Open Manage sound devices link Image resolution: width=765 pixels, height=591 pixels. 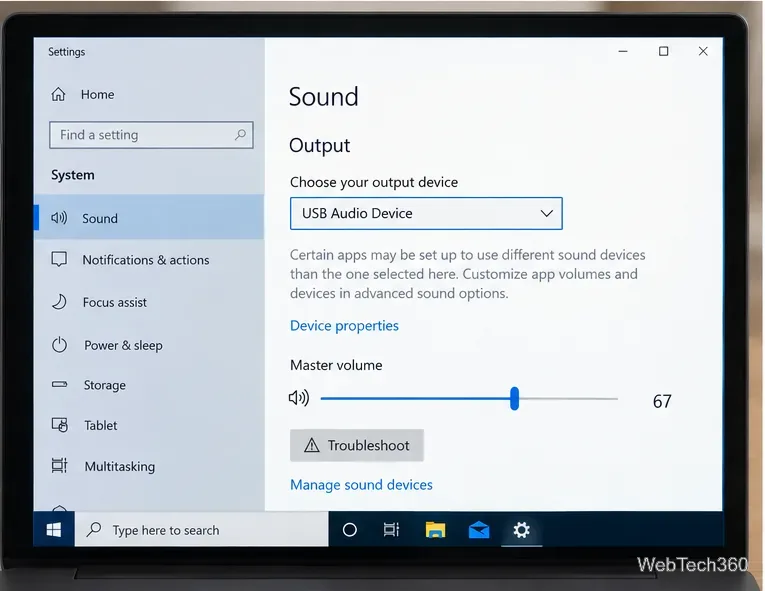click(x=362, y=485)
